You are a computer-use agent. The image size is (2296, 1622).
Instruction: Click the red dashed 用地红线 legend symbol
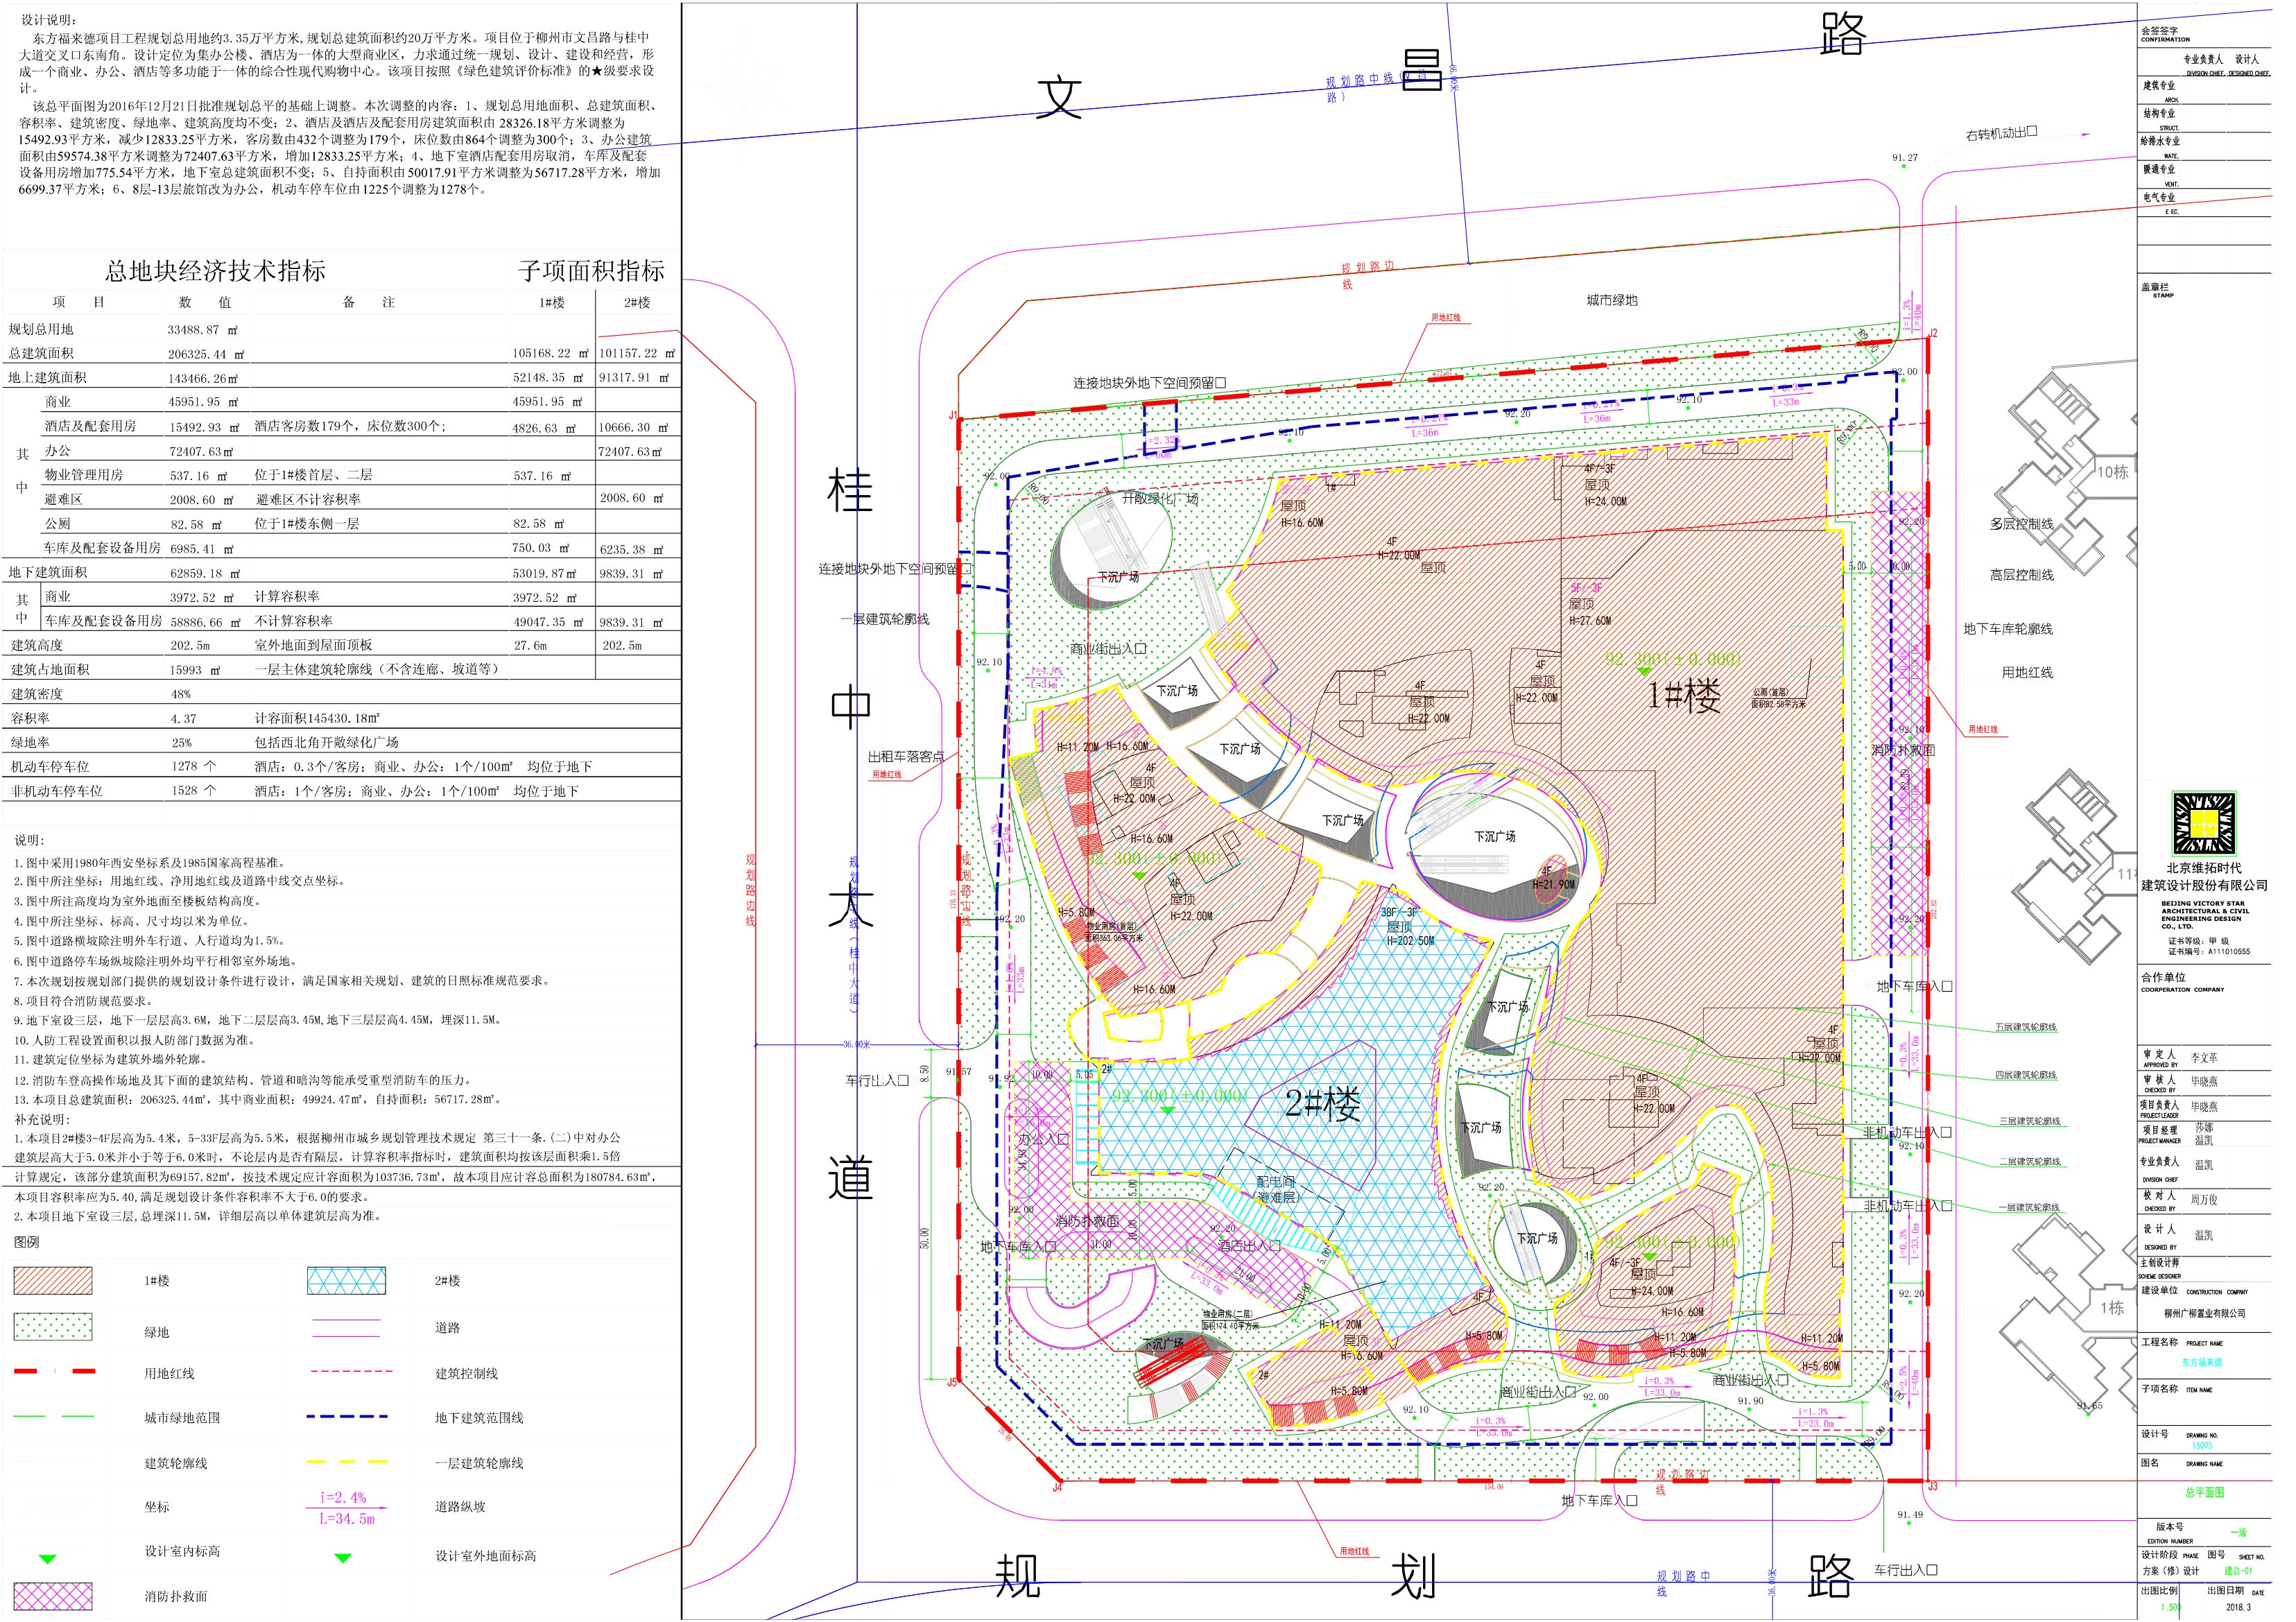(55, 1371)
